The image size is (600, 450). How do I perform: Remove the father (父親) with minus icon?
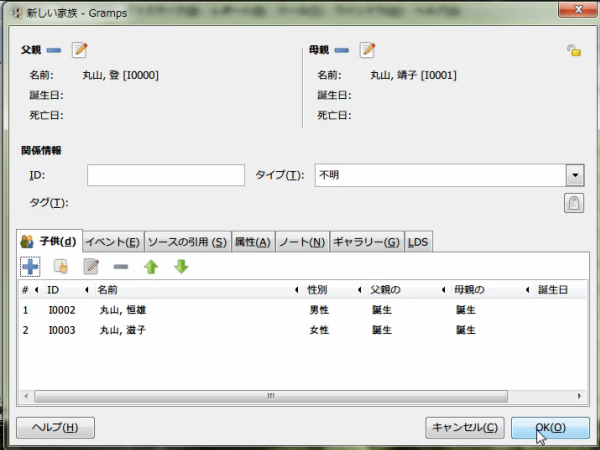coord(54,50)
